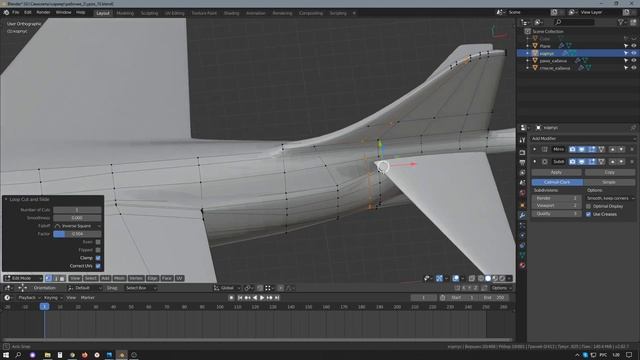
Task: Switch to rendered shading icon
Action: click(x=502, y=278)
